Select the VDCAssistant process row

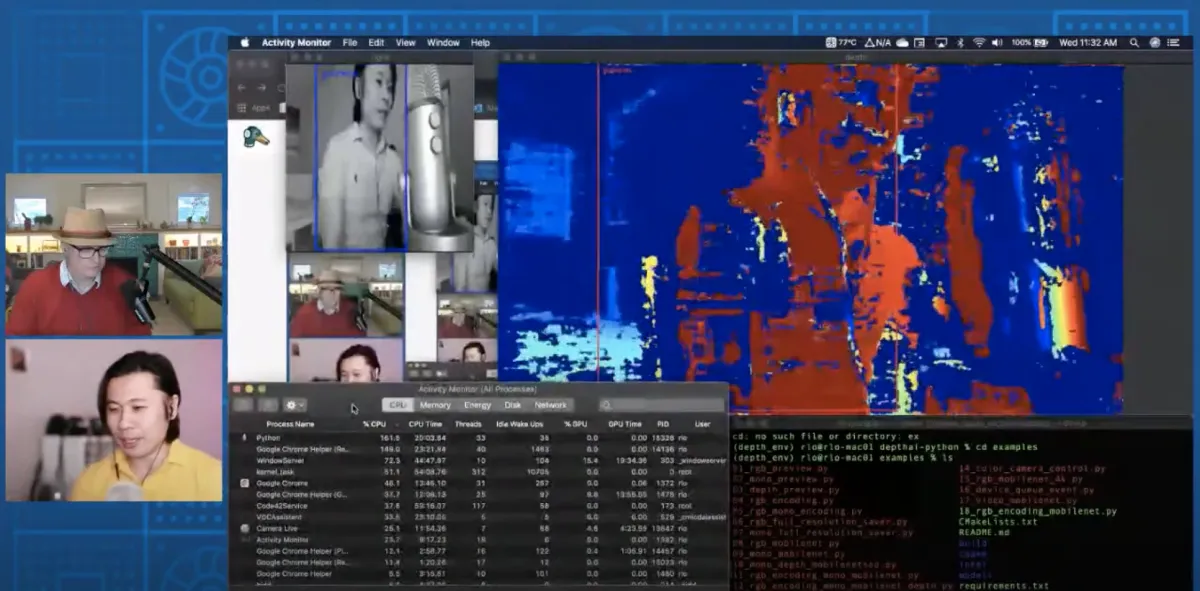(479, 517)
